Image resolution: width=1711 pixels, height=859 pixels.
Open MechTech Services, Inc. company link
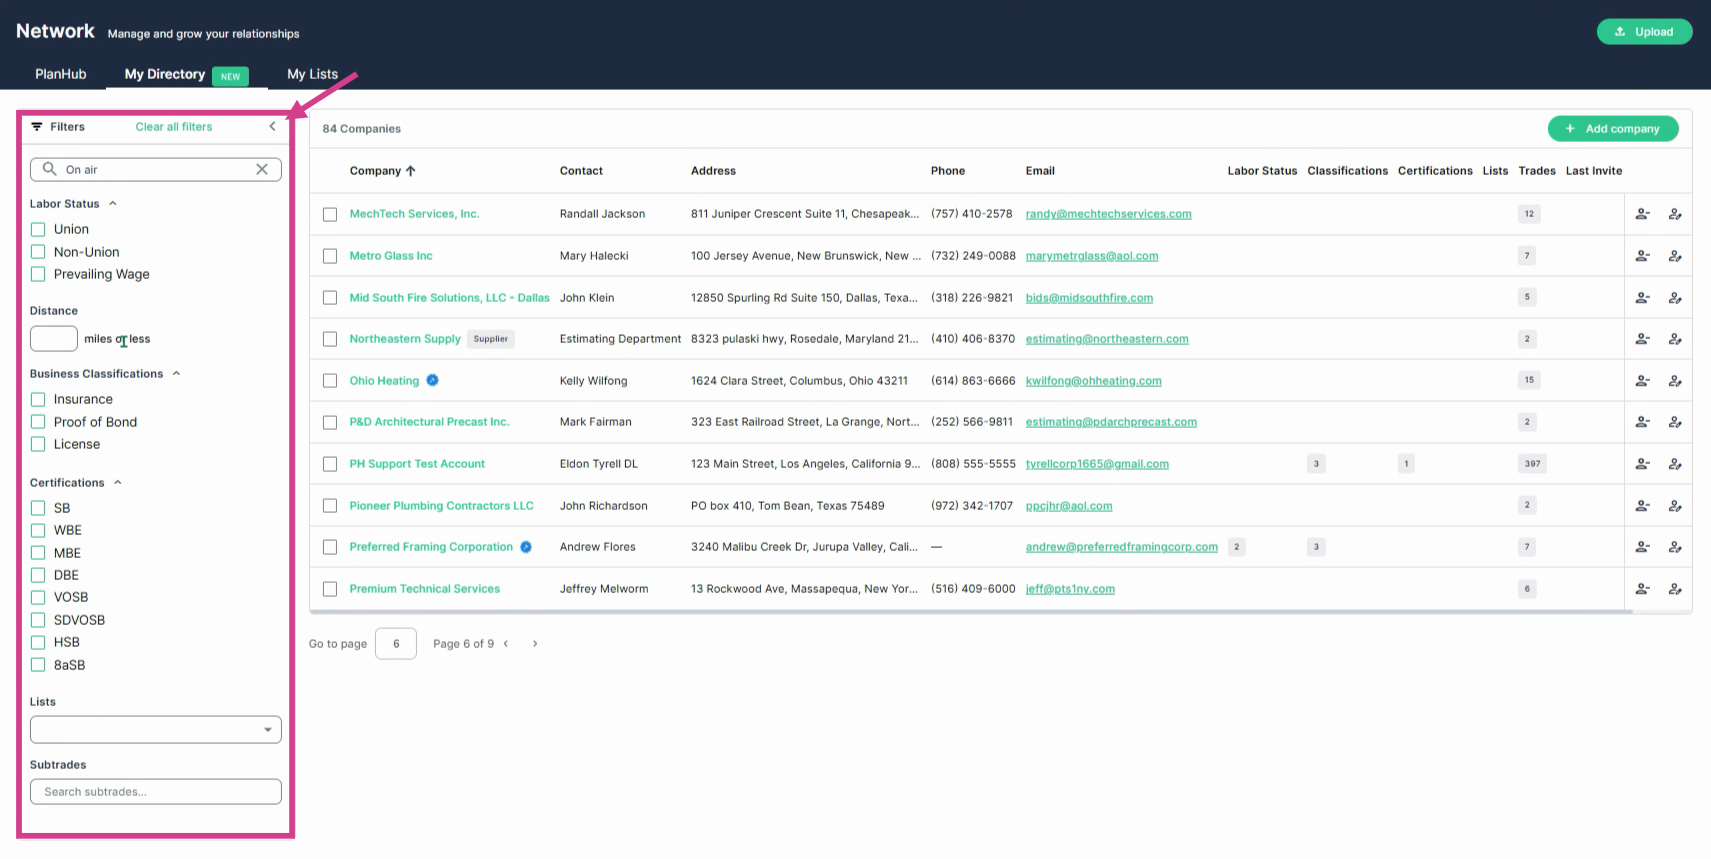click(414, 214)
